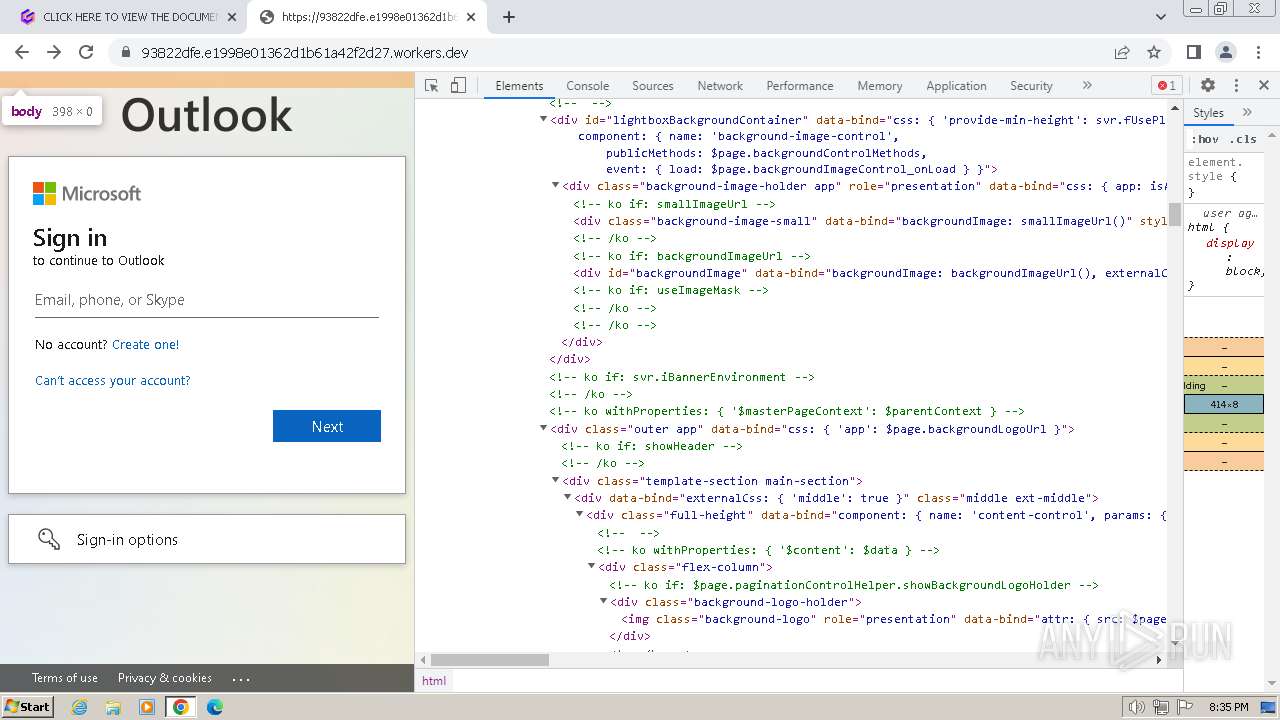The image size is (1280, 720).
Task: Open Chrome from the taskbar
Action: pos(180,707)
